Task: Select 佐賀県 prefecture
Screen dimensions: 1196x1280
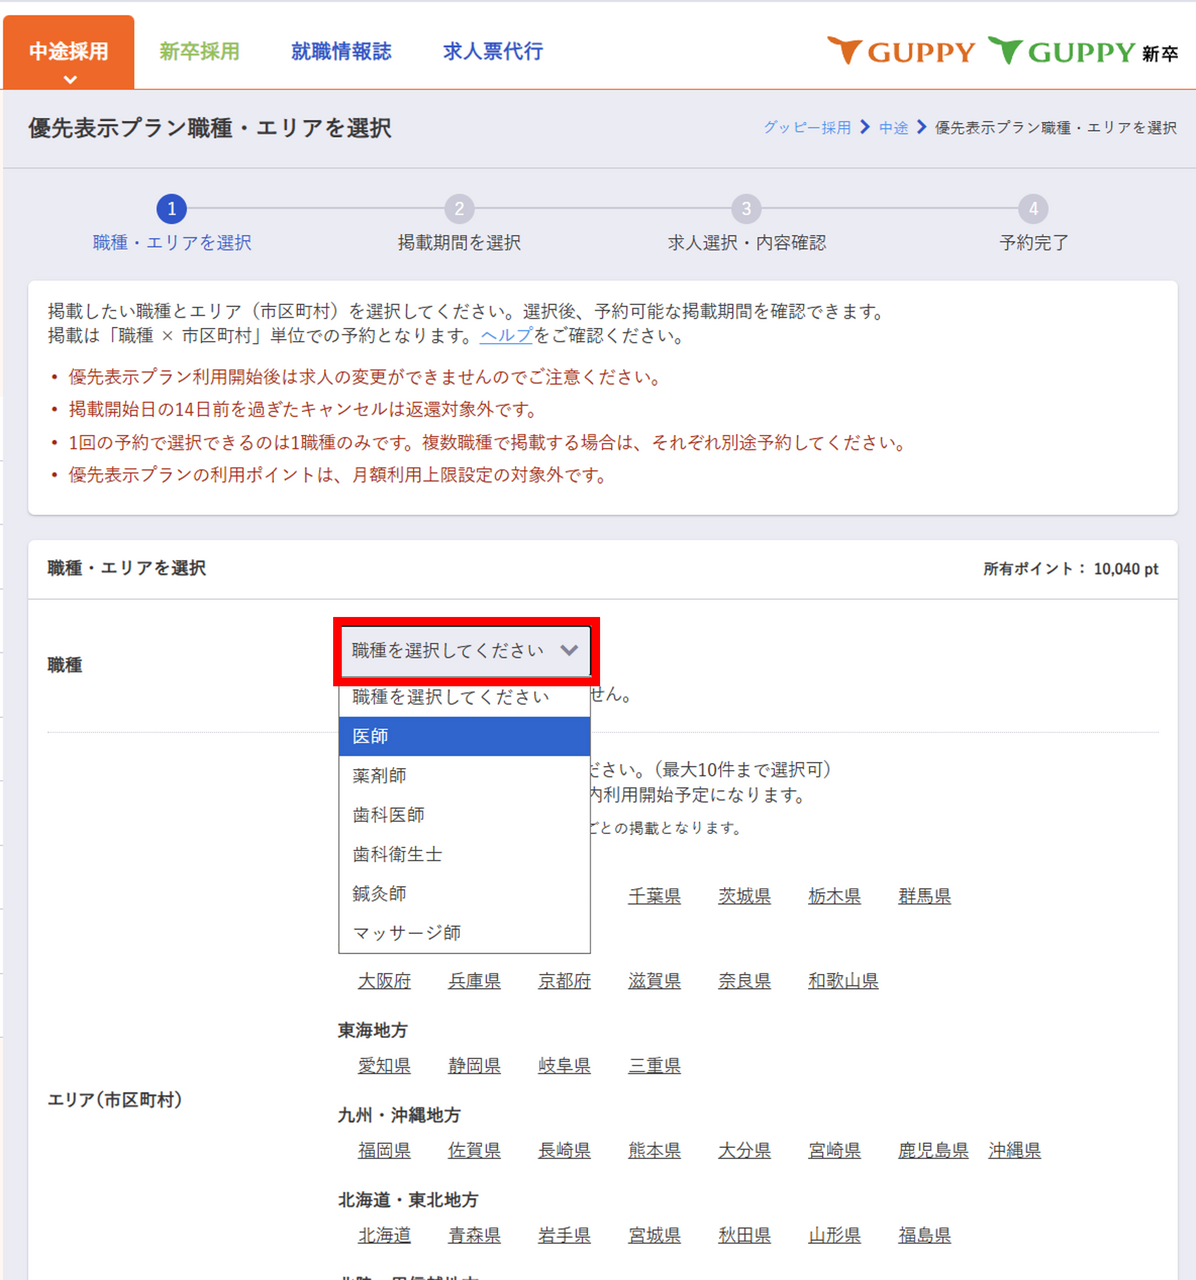Action: pyautogui.click(x=474, y=1151)
